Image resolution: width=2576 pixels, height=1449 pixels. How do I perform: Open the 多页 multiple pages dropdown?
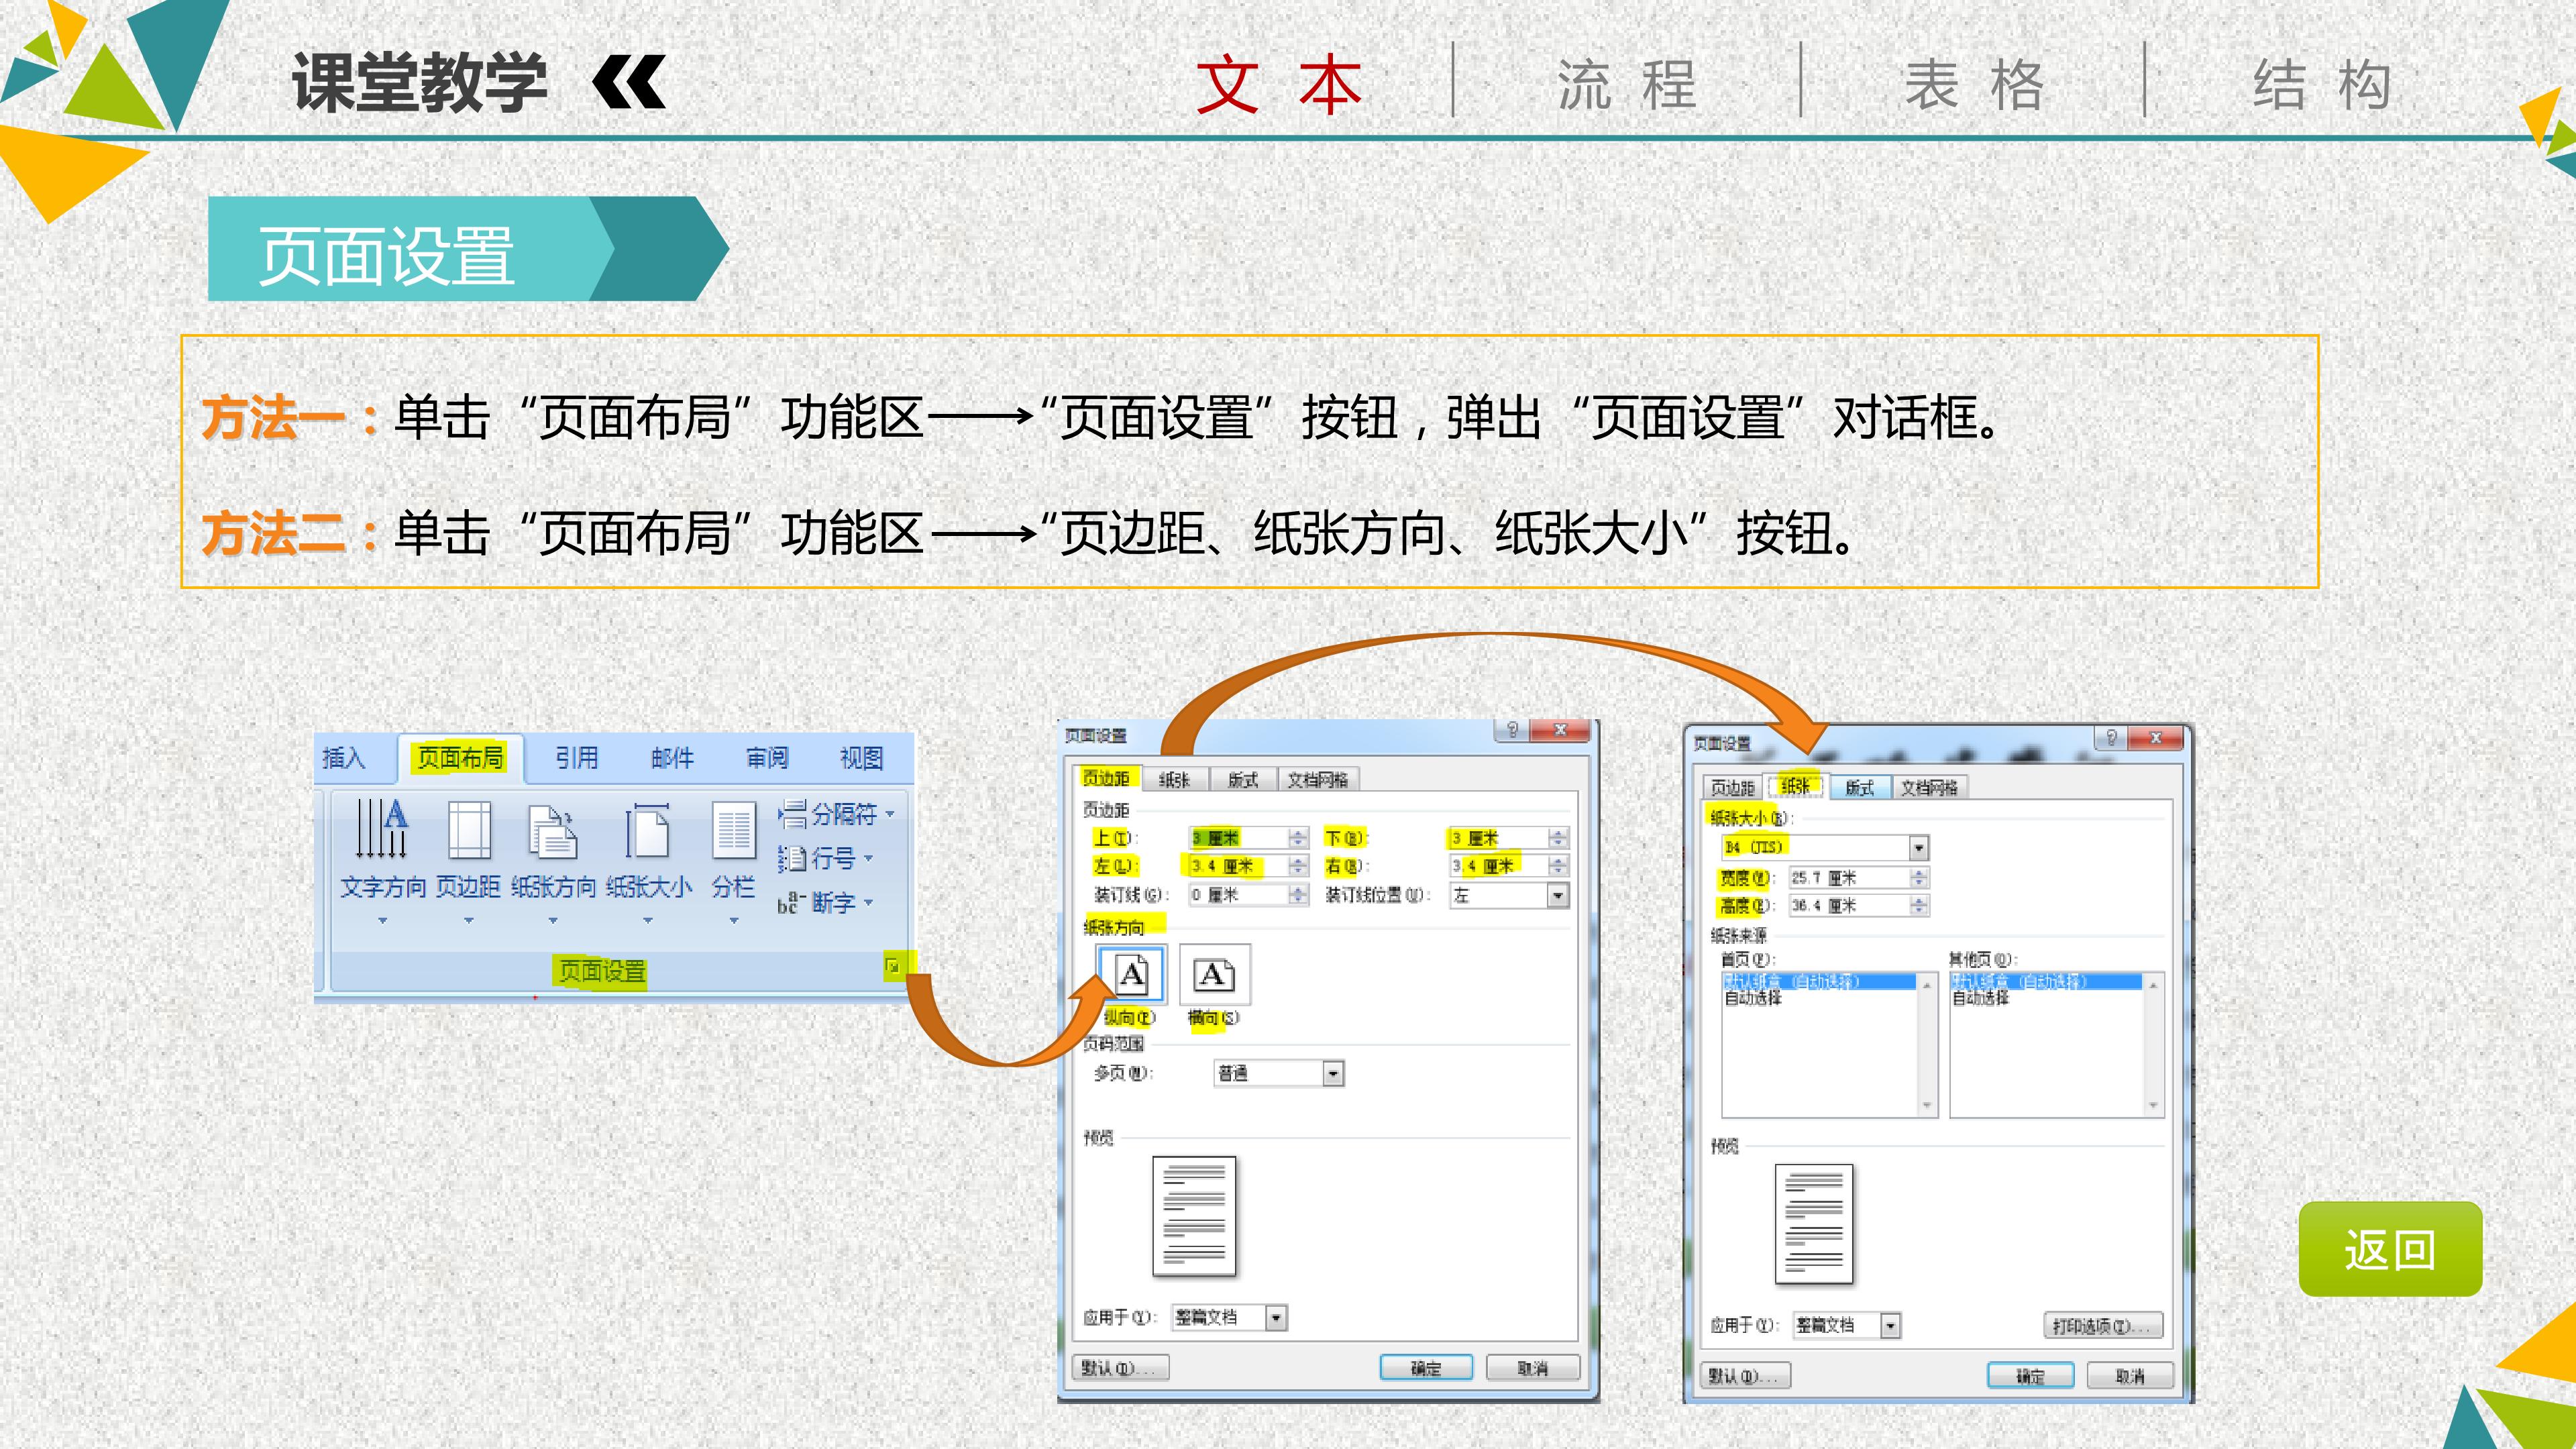(x=1333, y=1074)
